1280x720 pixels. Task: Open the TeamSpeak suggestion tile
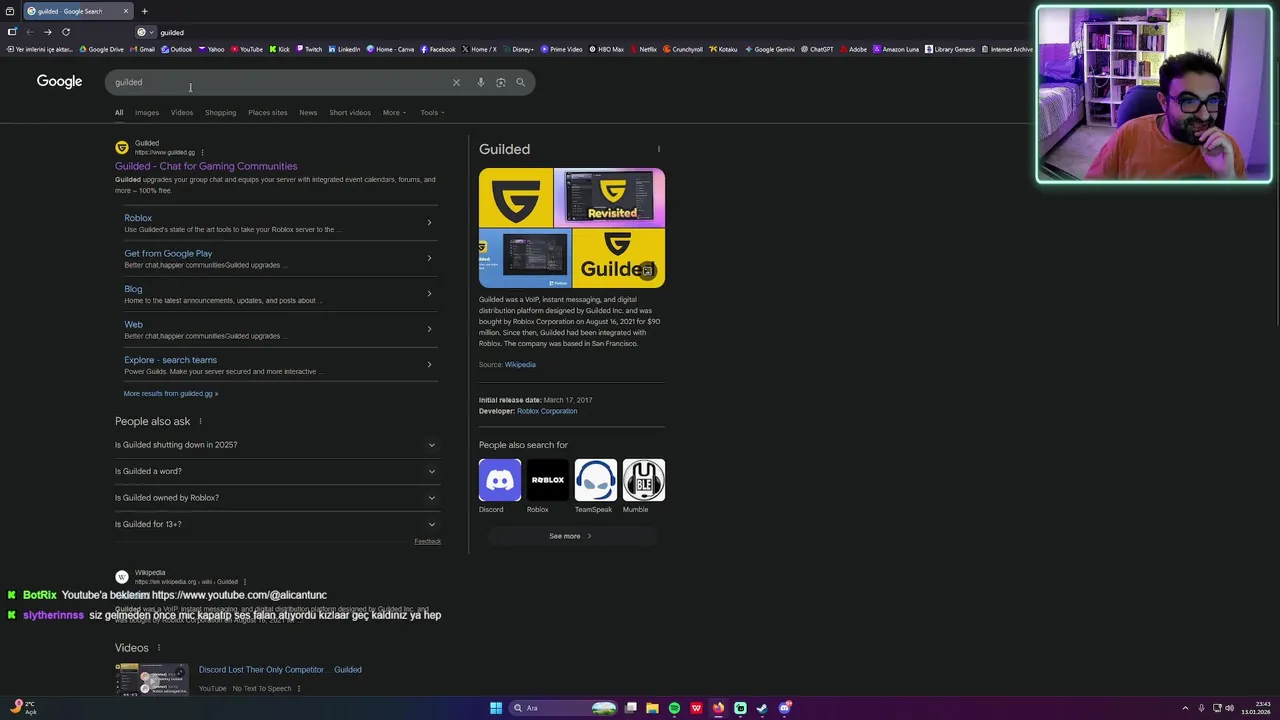click(x=595, y=486)
